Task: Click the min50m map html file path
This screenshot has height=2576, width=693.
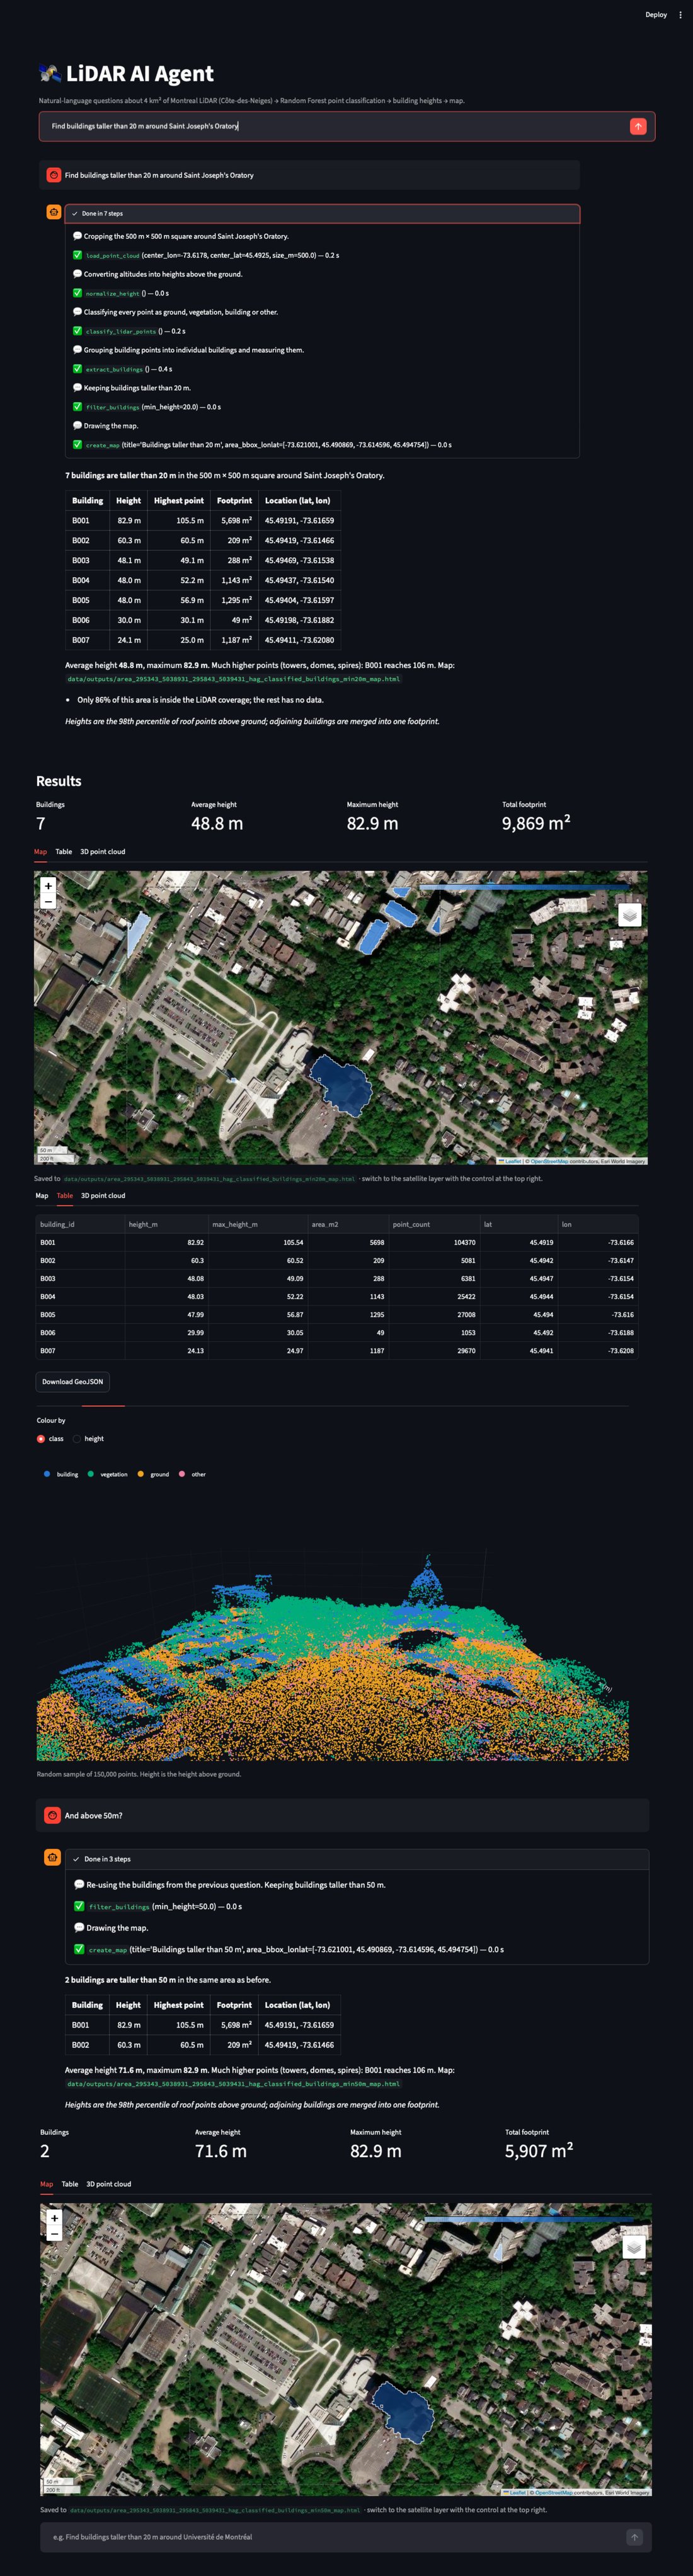Action: tap(233, 2084)
